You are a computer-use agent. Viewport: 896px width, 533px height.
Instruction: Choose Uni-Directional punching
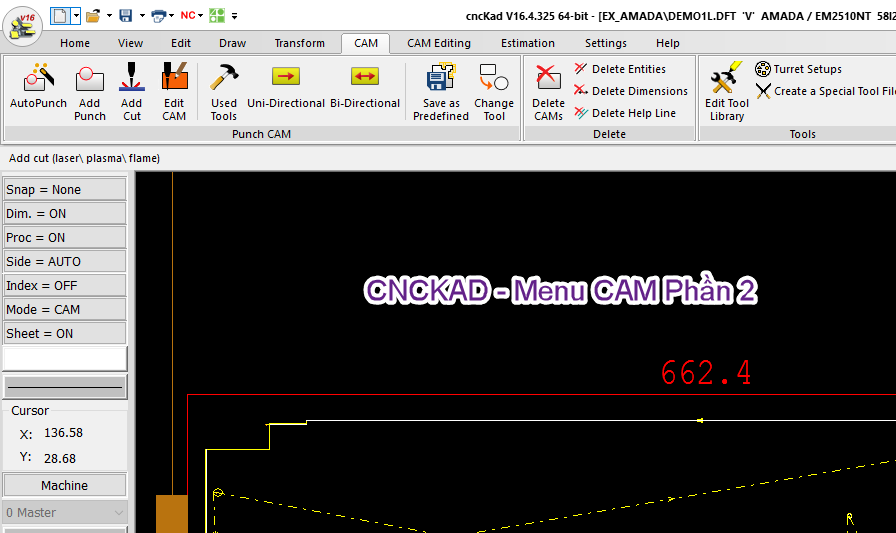[286, 86]
